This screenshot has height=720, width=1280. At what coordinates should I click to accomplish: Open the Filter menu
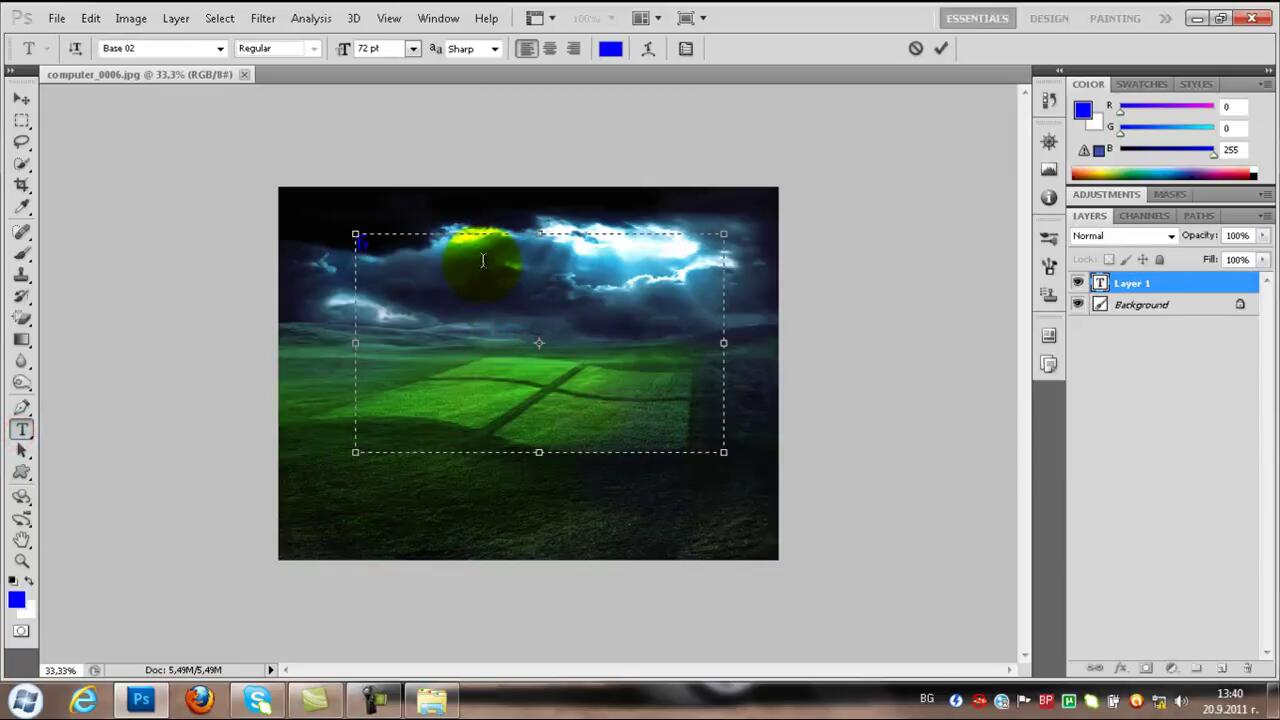(263, 18)
